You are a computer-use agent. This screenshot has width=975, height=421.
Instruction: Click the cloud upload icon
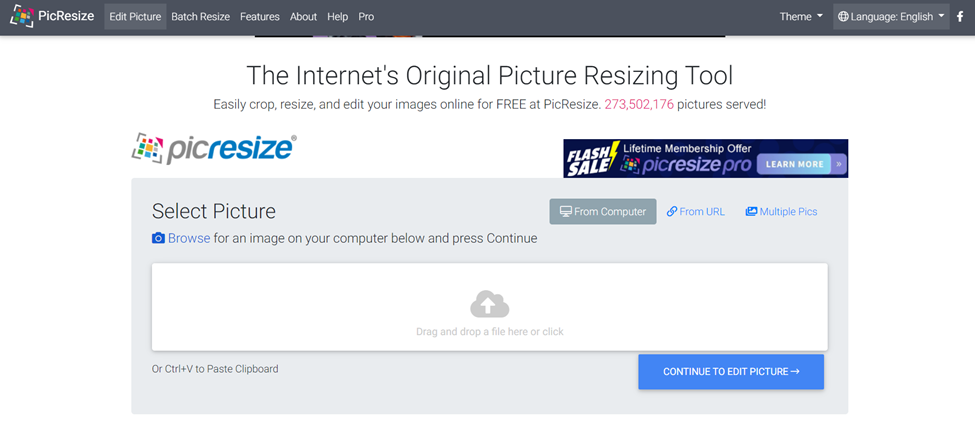click(x=489, y=304)
